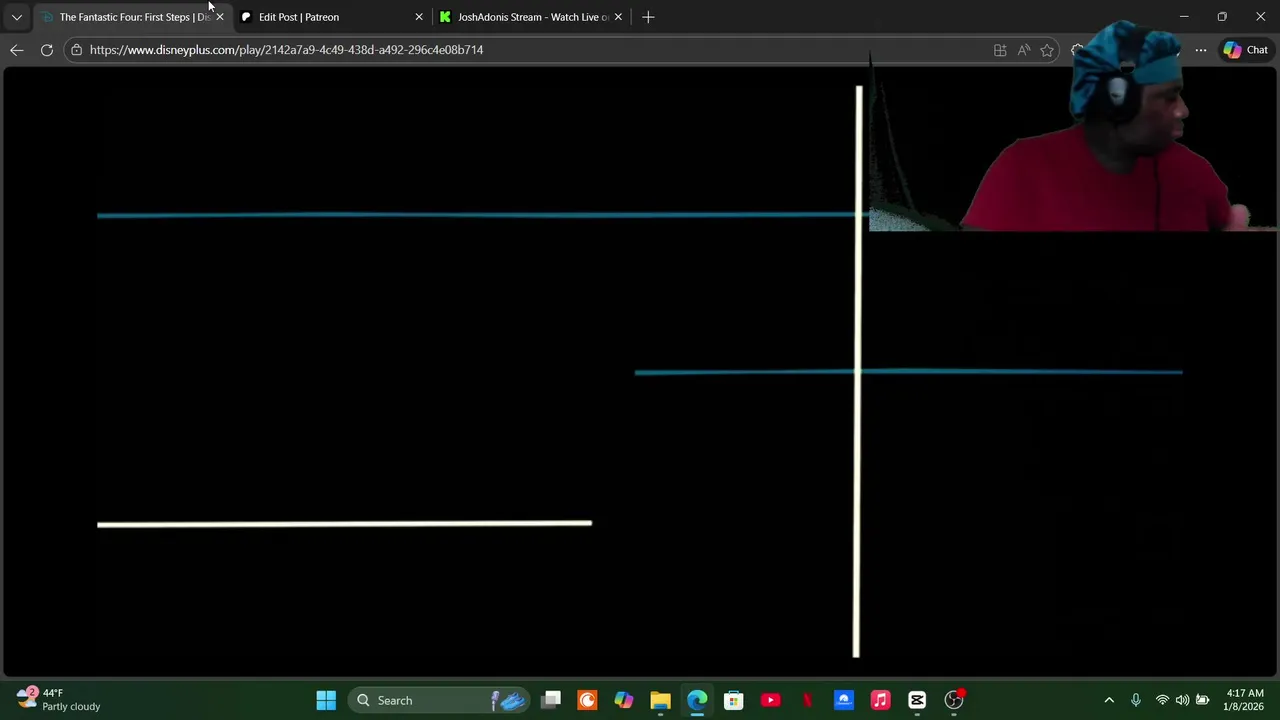Open OBS Studio from taskbar
The image size is (1280, 720).
954,700
